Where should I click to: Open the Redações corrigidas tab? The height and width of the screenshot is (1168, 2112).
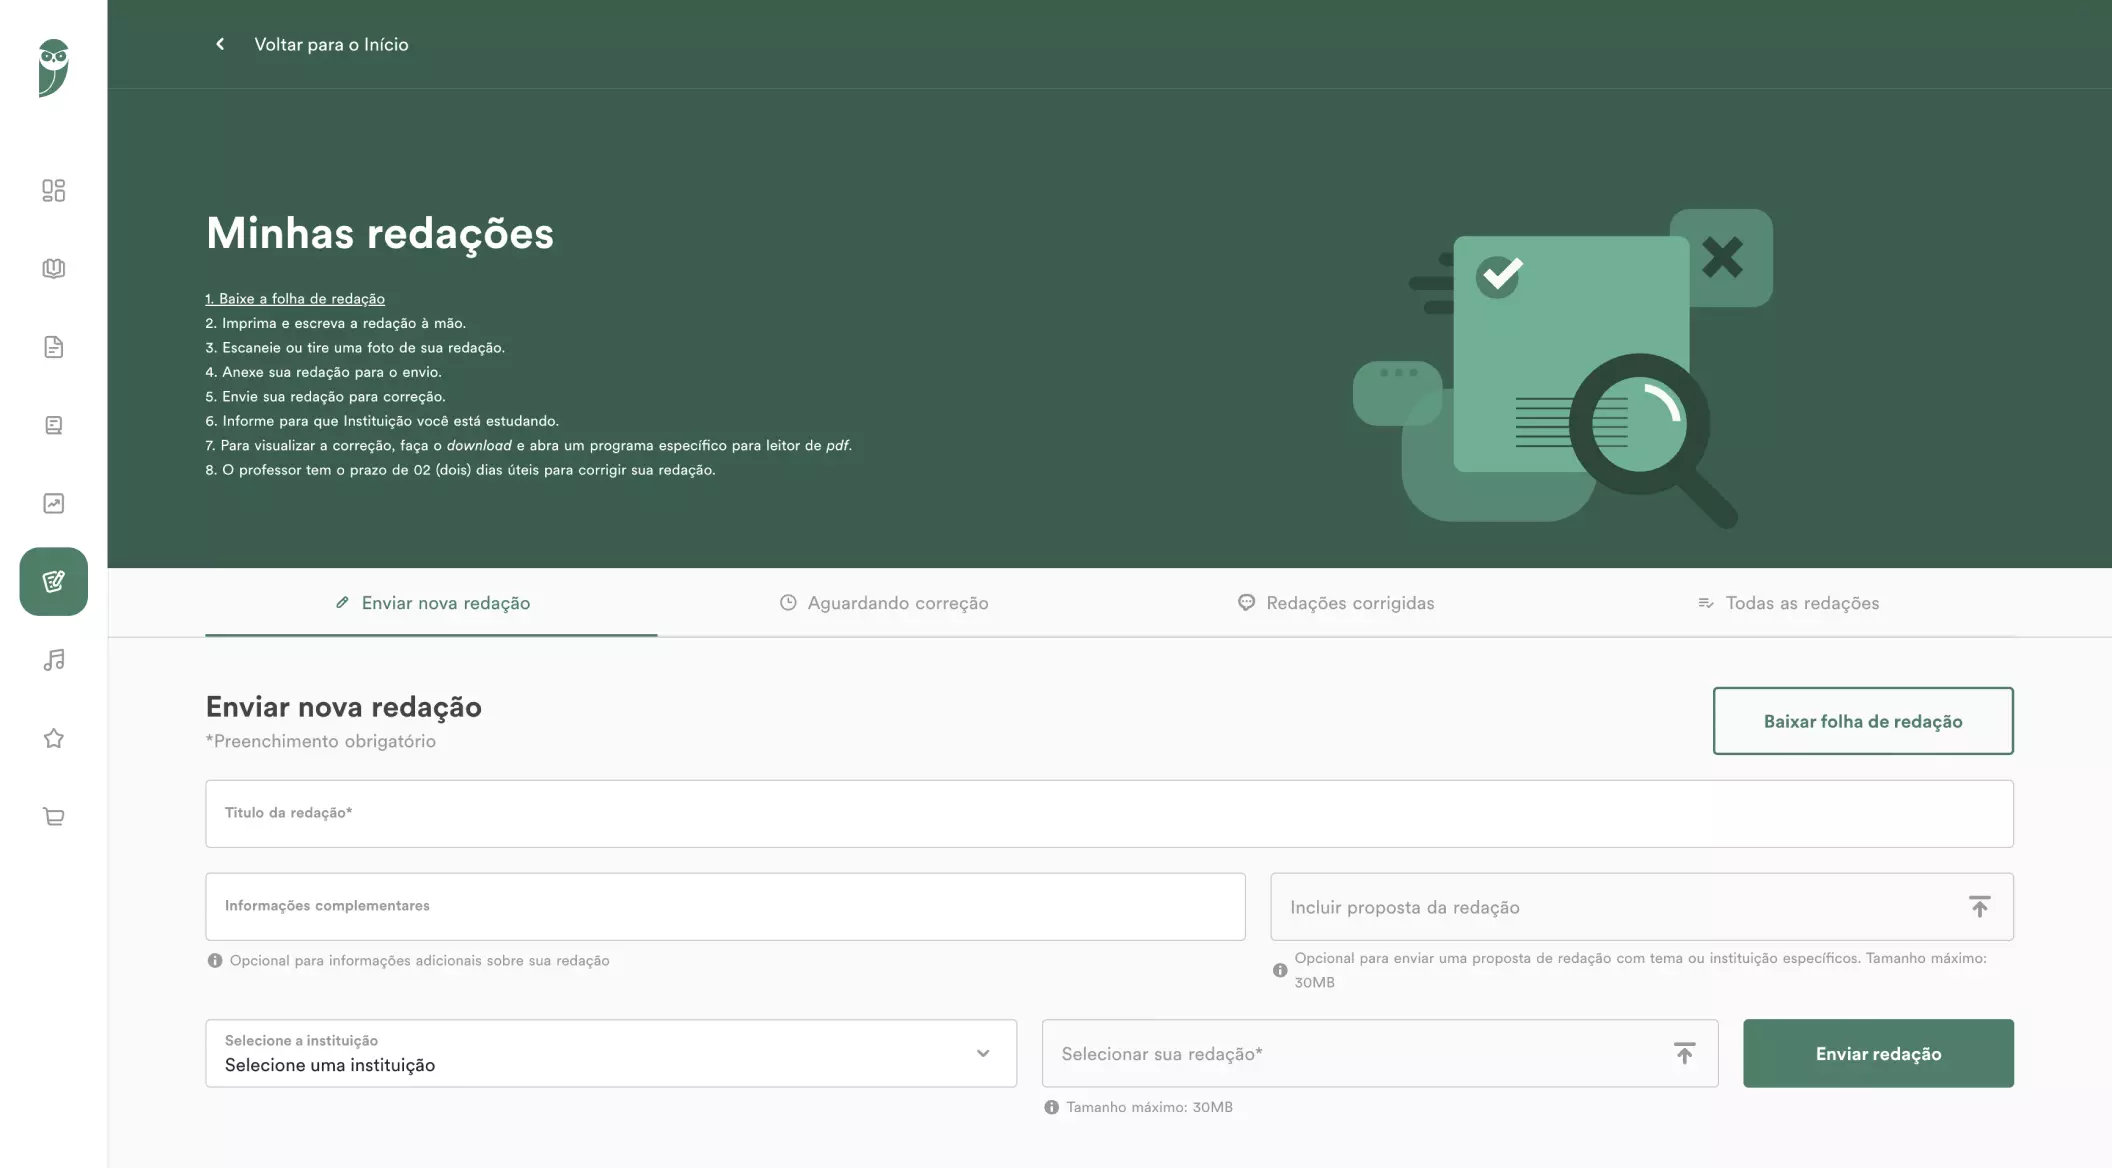(1336, 603)
